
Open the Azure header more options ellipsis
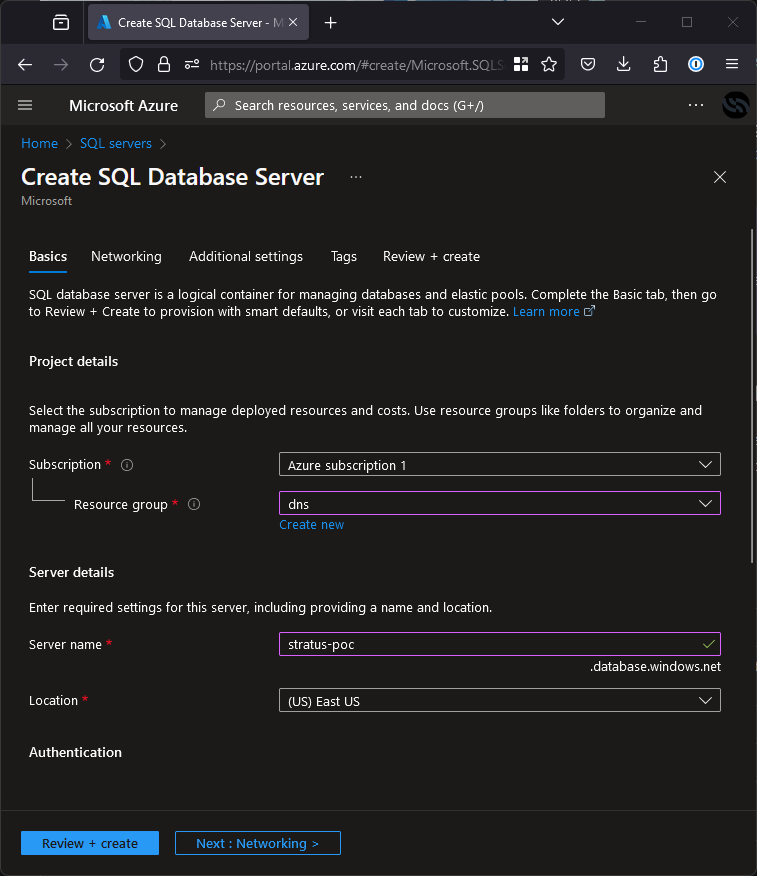(x=696, y=105)
